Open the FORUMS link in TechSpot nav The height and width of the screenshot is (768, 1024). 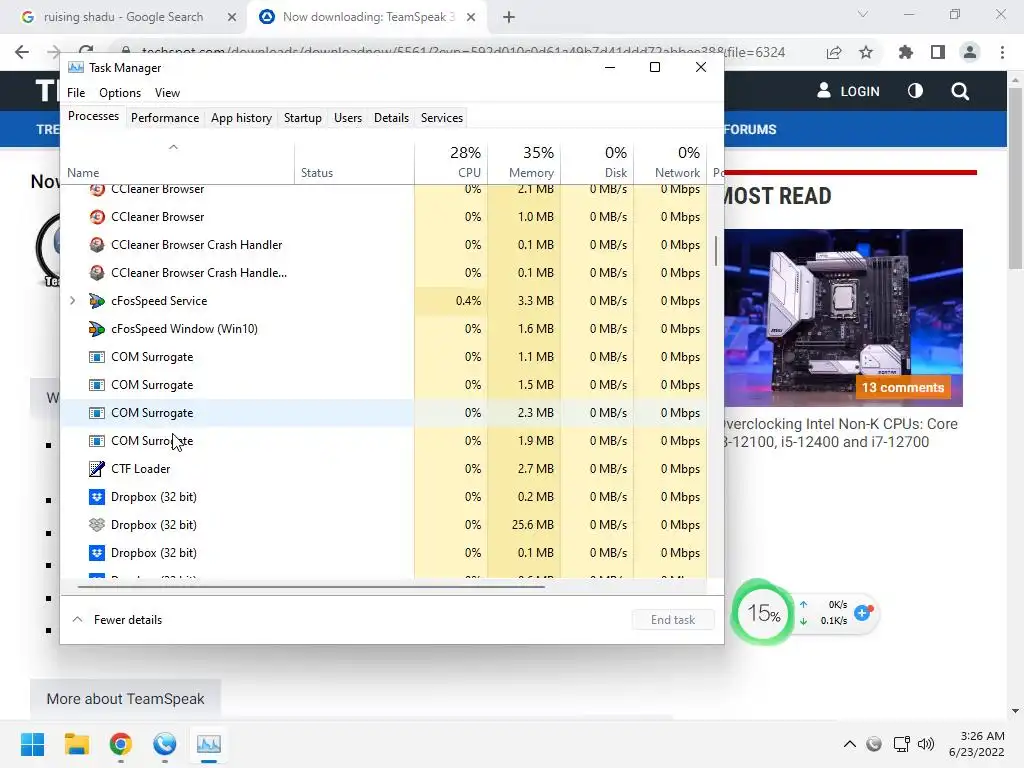[750, 129]
